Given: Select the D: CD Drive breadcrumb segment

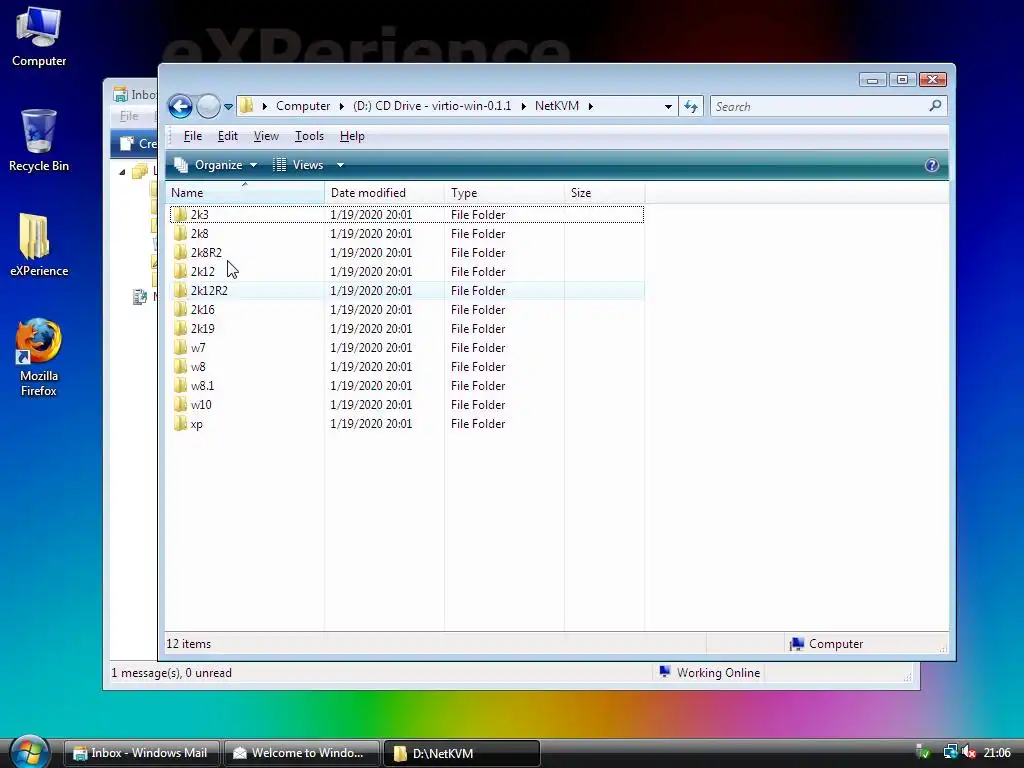Looking at the screenshot, I should click(x=432, y=106).
